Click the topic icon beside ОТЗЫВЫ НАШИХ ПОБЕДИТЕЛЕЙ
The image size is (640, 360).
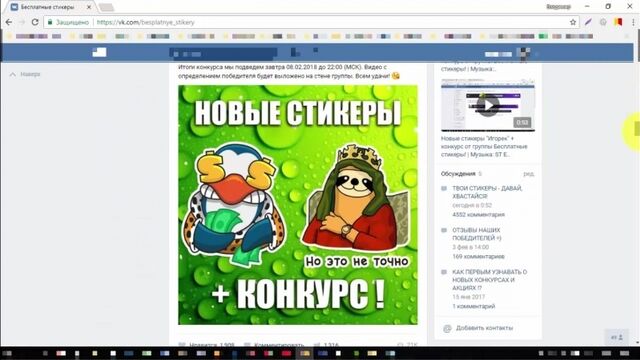(x=444, y=230)
